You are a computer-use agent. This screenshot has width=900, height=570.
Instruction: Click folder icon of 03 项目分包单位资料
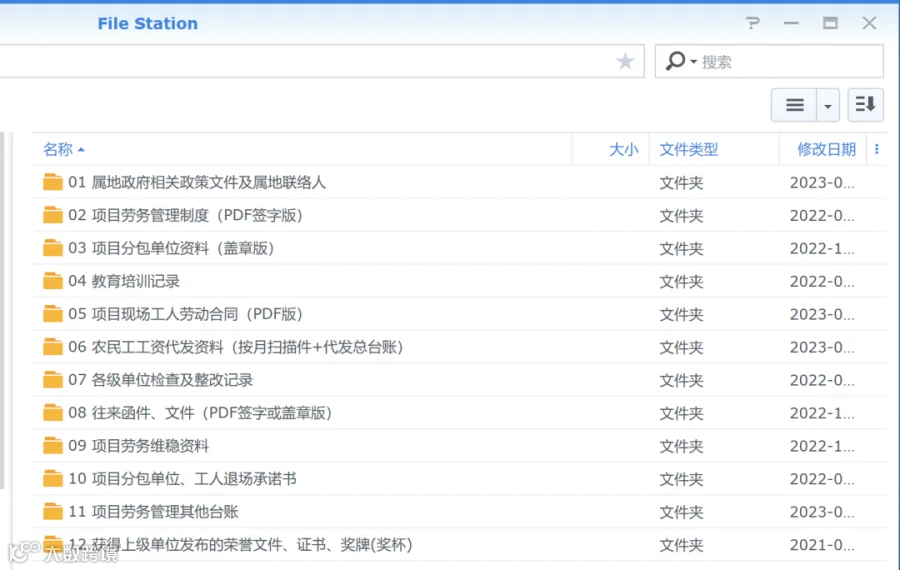click(x=53, y=247)
